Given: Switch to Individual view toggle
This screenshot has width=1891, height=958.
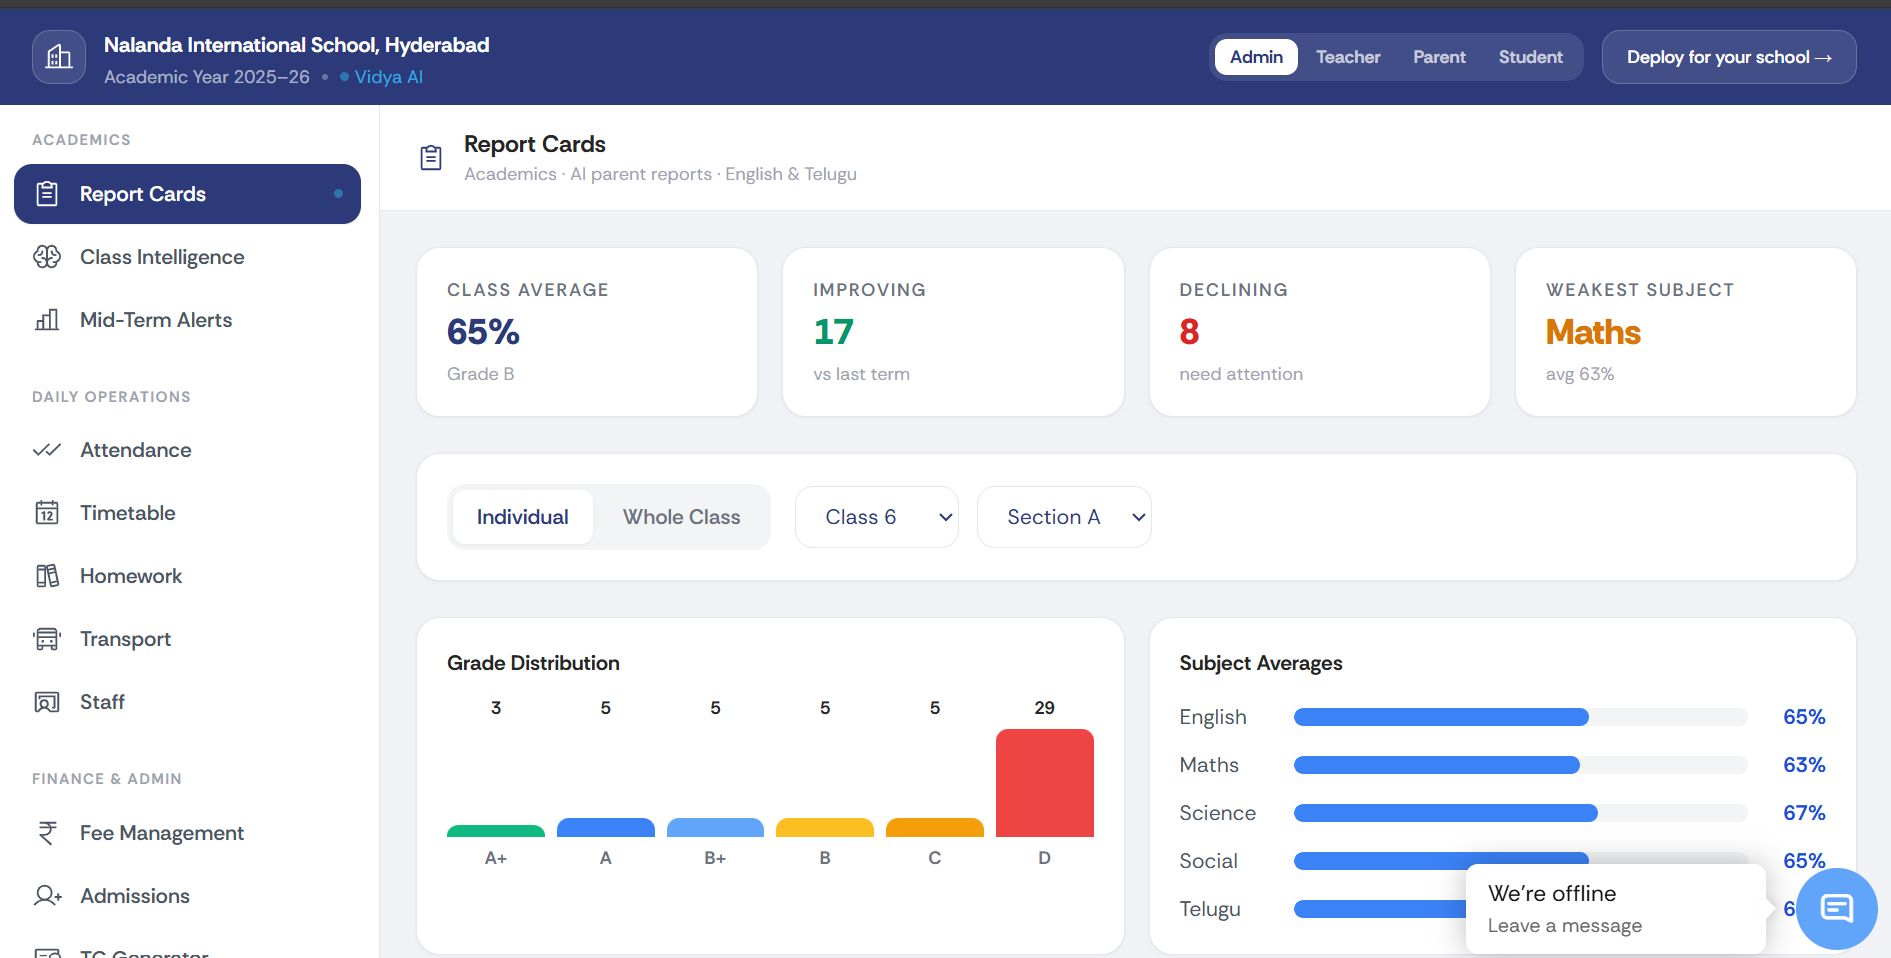Looking at the screenshot, I should point(522,517).
